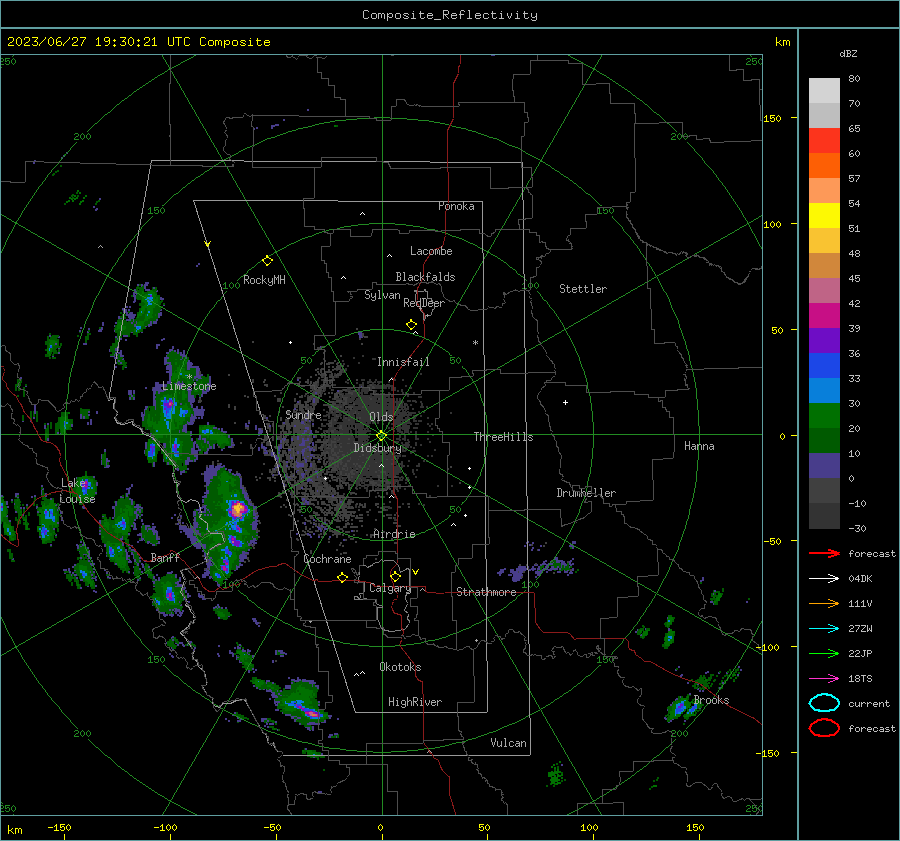Image resolution: width=900 pixels, height=841 pixels.
Task: Click the green 22JP arrow in legend
Action: pyautogui.click(x=824, y=653)
